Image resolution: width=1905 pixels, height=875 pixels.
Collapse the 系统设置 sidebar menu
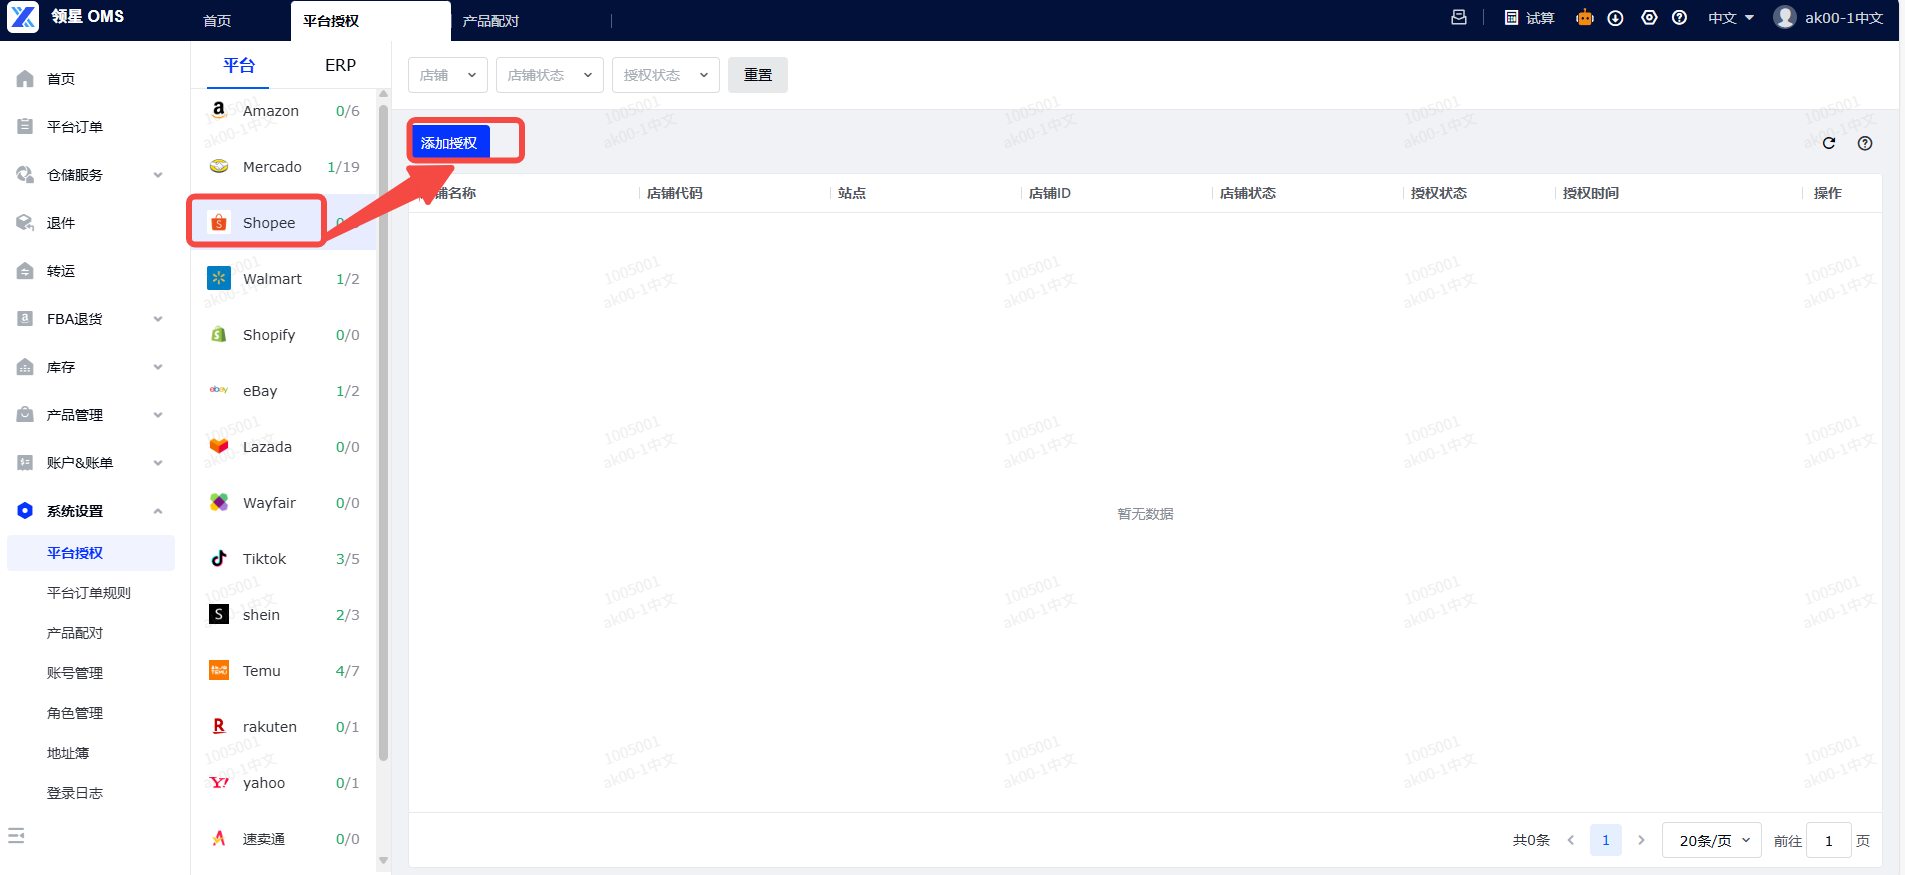(x=90, y=511)
